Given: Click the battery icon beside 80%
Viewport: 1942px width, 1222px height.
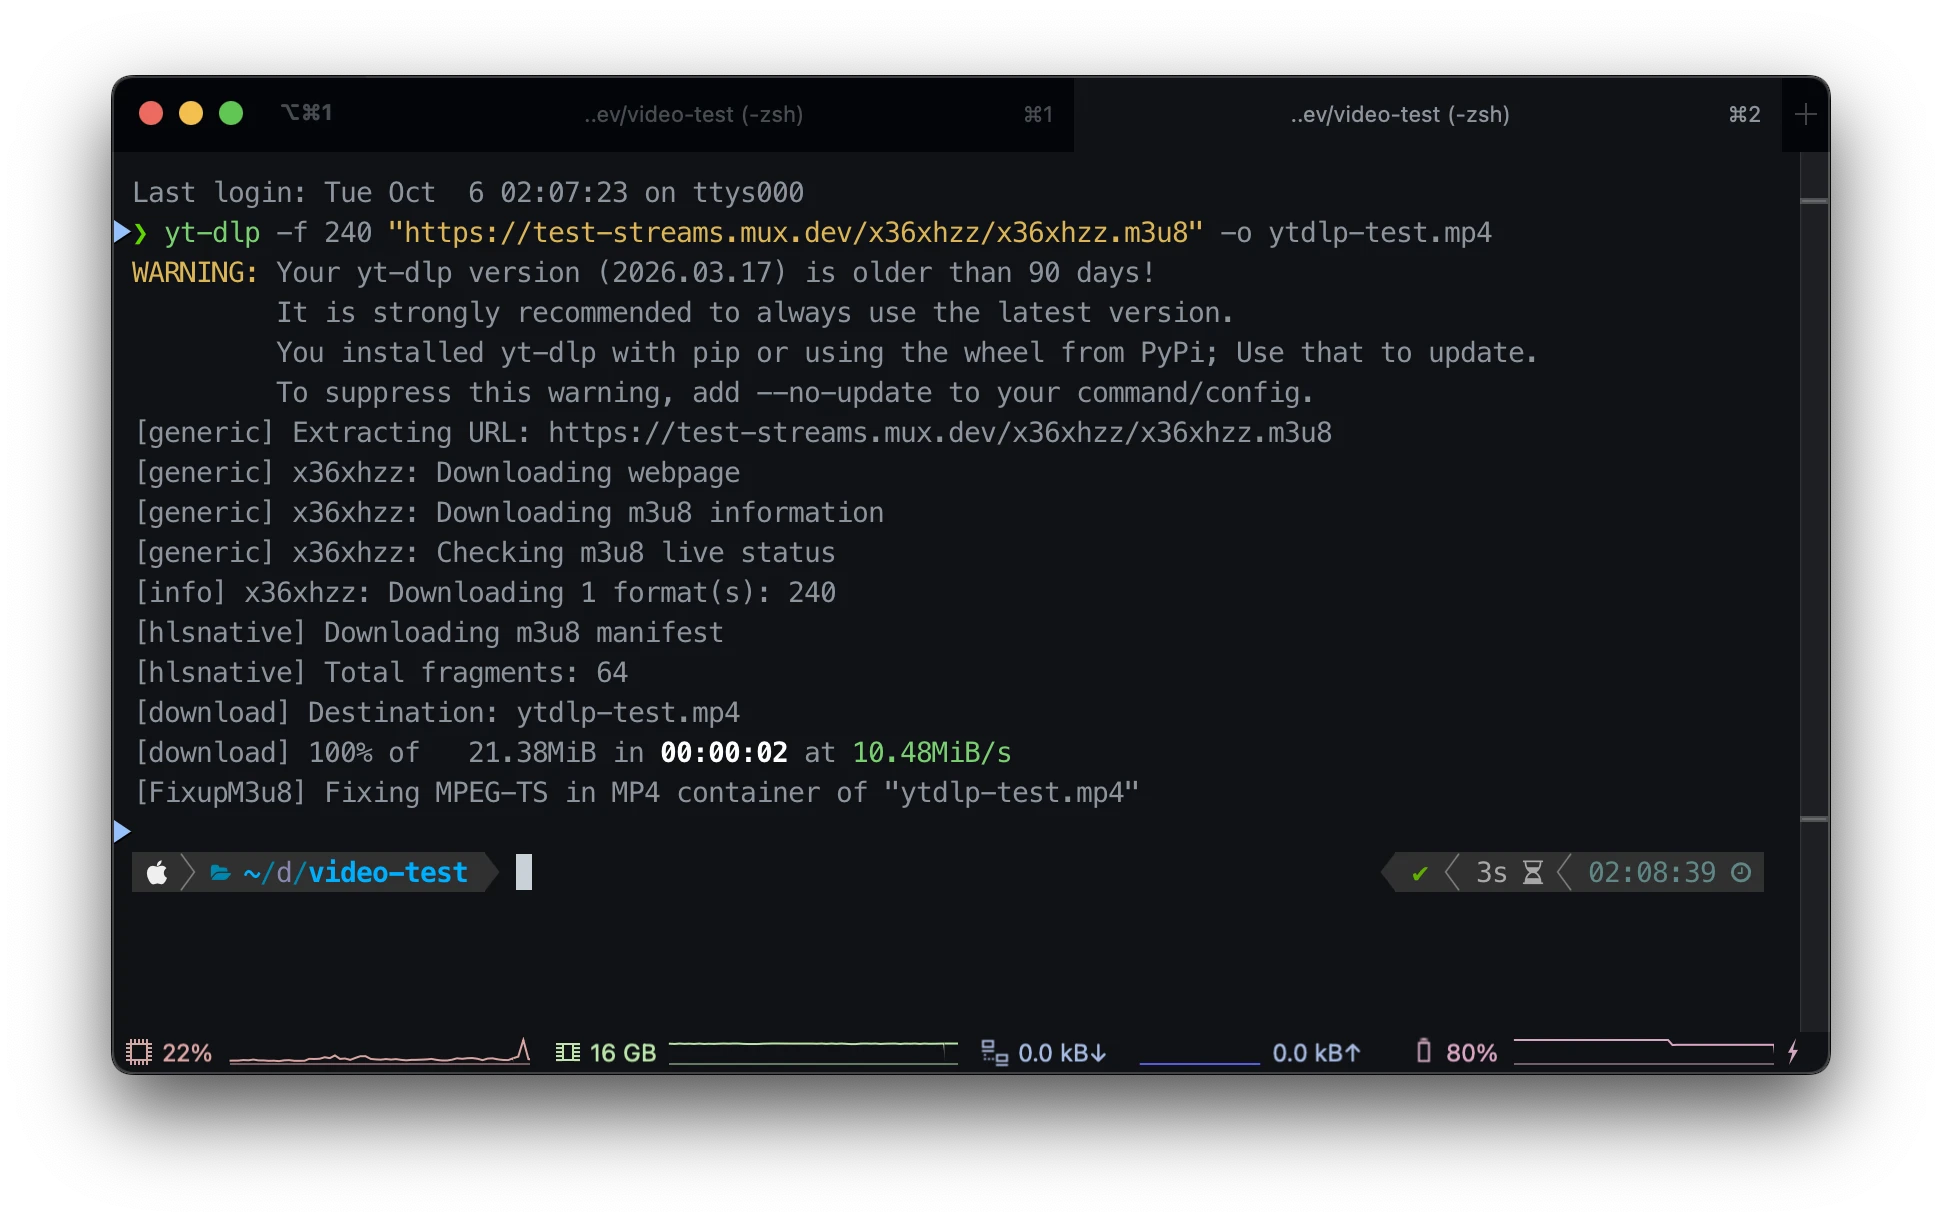Looking at the screenshot, I should pos(1424,1051).
